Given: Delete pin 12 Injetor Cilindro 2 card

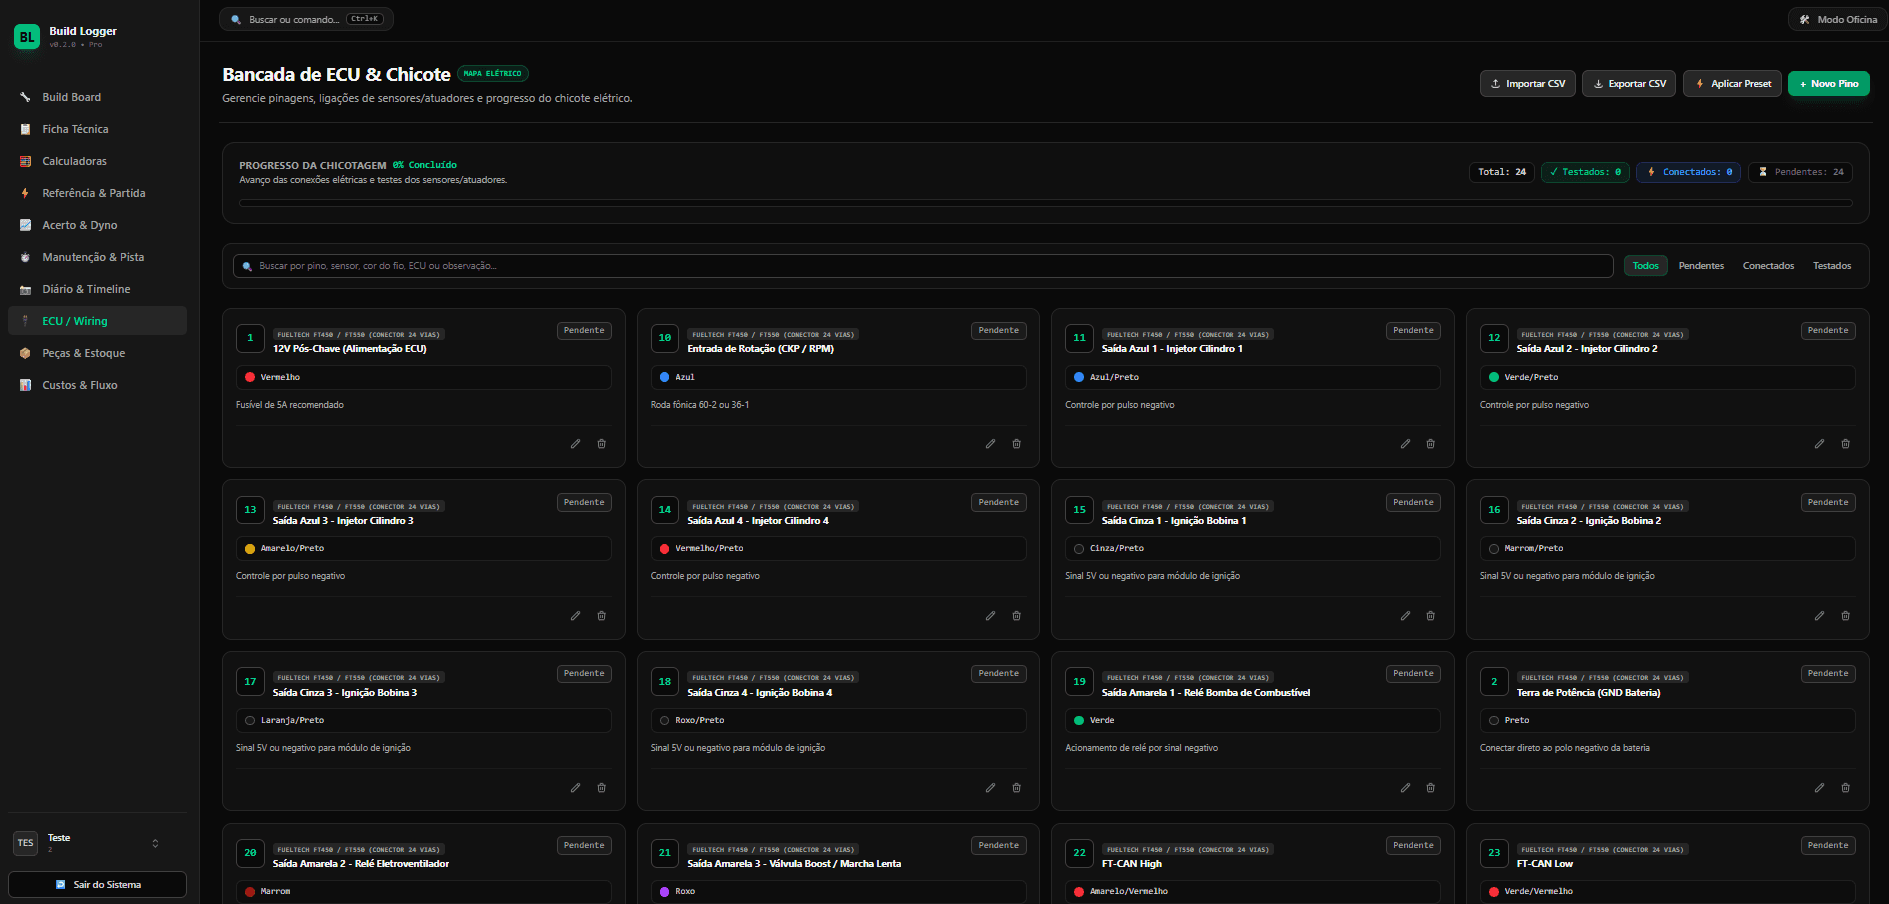Looking at the screenshot, I should coord(1846,444).
